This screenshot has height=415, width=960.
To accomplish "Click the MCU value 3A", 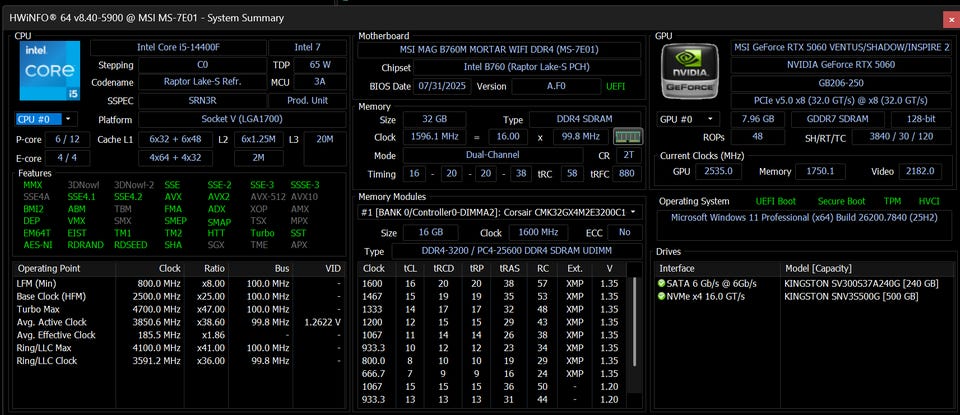I will click(x=320, y=82).
